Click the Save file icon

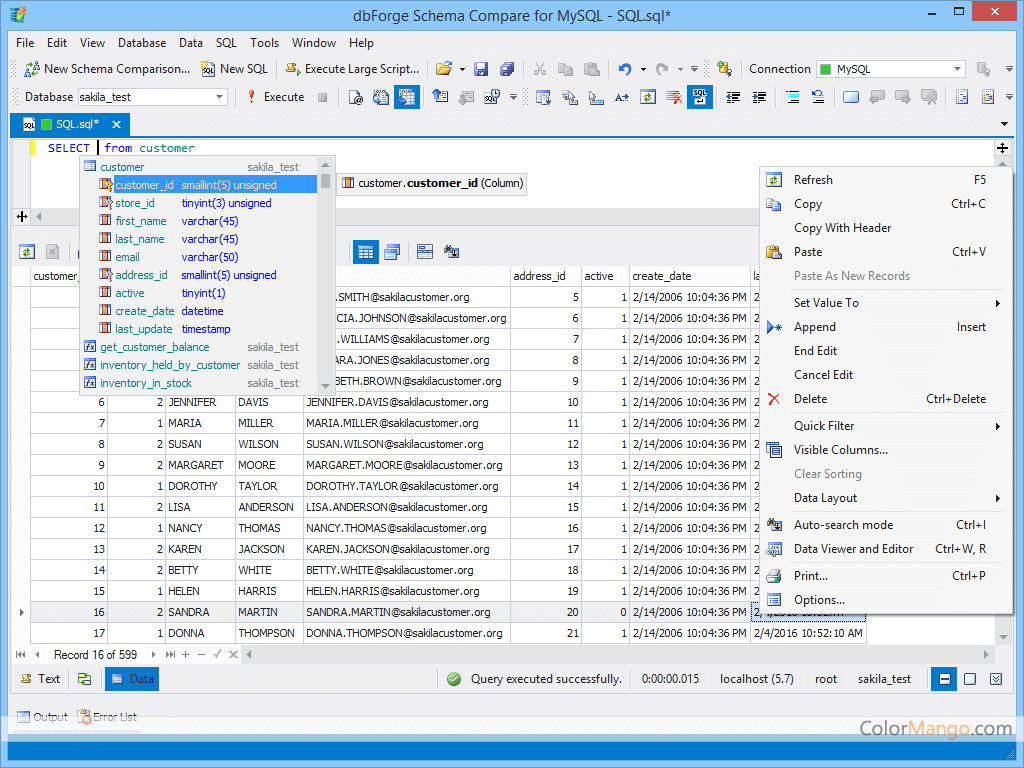(x=481, y=69)
